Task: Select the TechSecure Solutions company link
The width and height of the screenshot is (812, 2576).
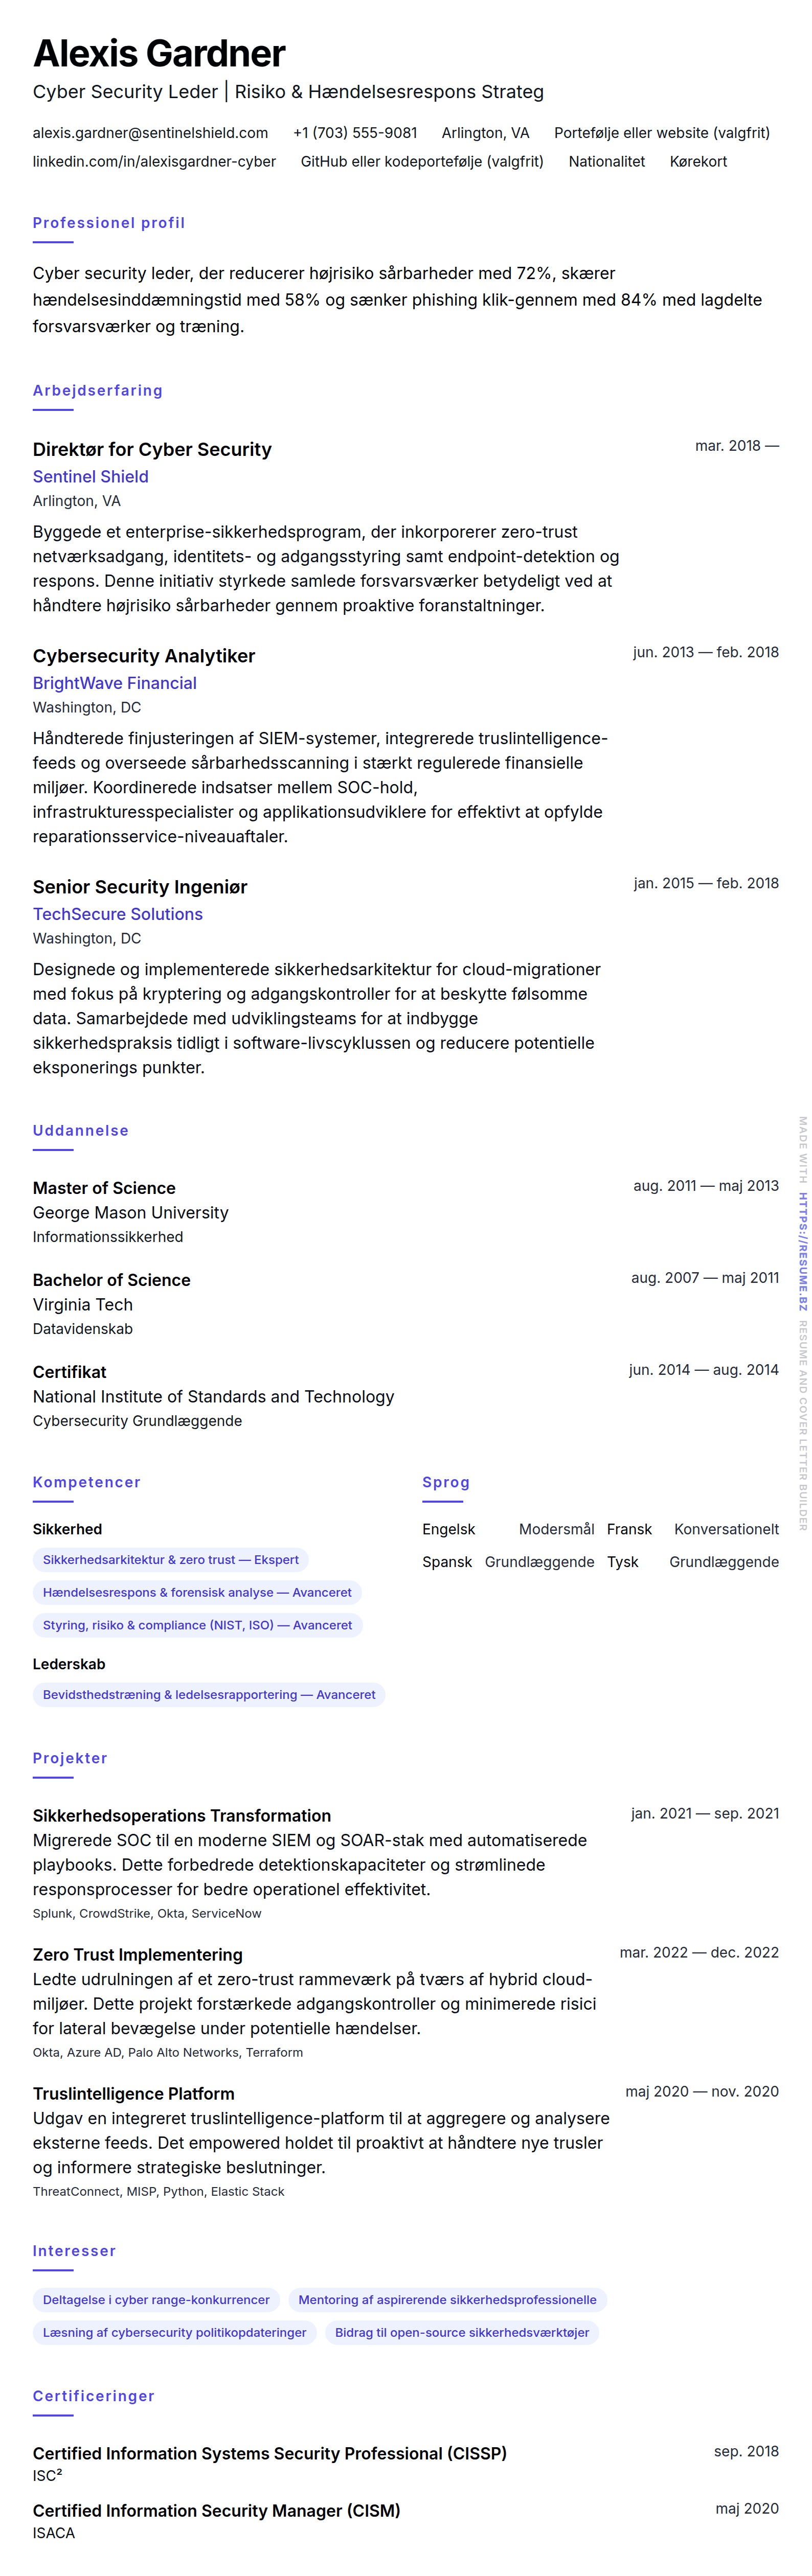Action: click(117, 915)
